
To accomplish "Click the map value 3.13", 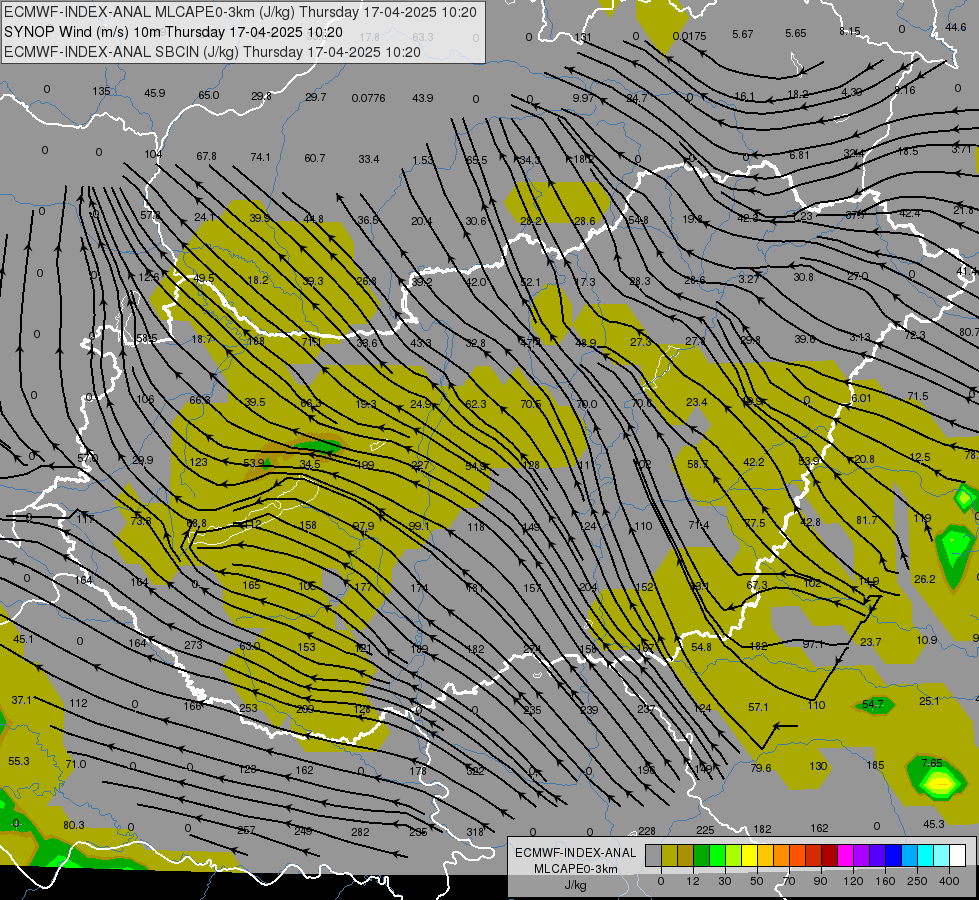I will 860,337.
